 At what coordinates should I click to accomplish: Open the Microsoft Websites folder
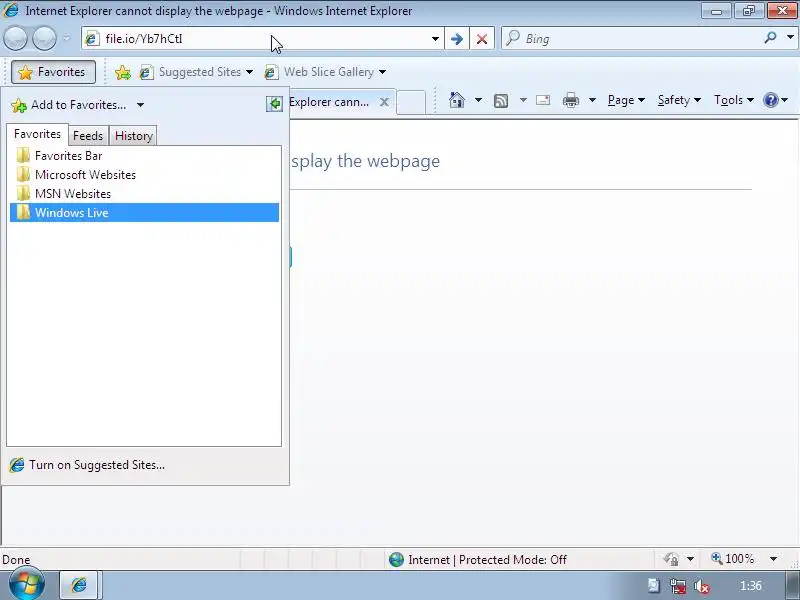click(x=144, y=174)
